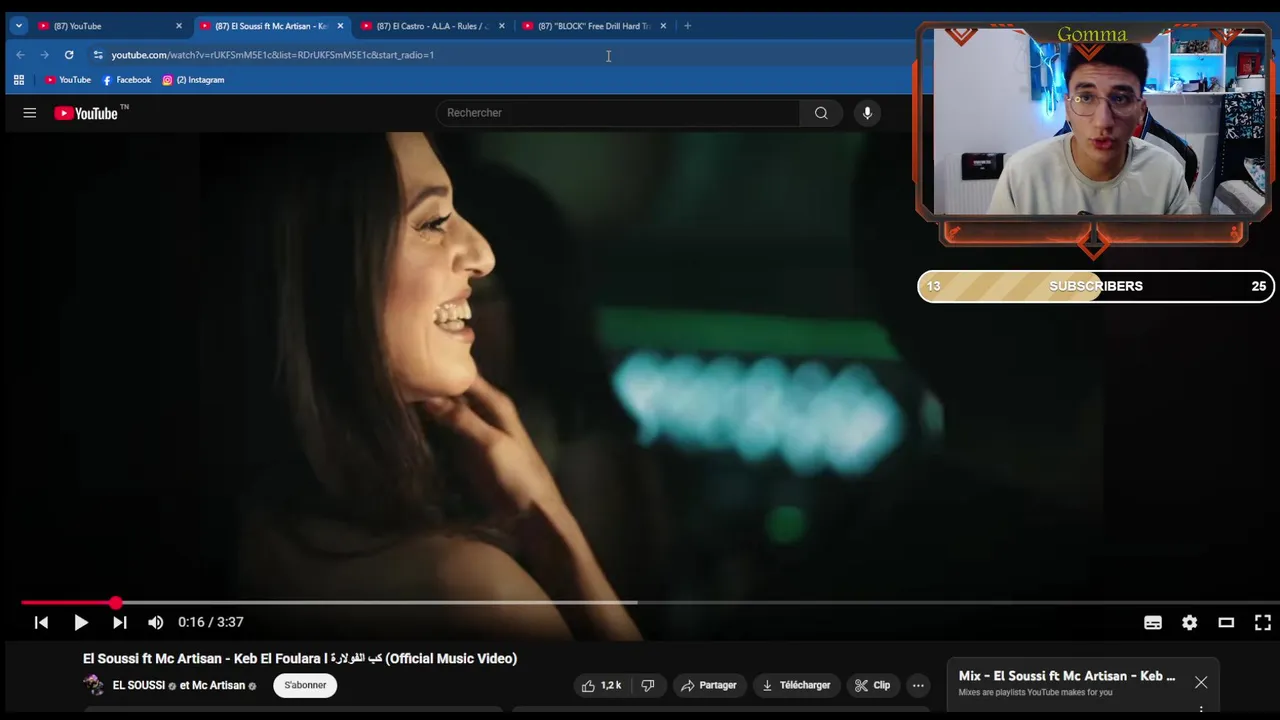Image resolution: width=1280 pixels, height=720 pixels.
Task: Subscribe with S'abonner button
Action: pos(305,685)
